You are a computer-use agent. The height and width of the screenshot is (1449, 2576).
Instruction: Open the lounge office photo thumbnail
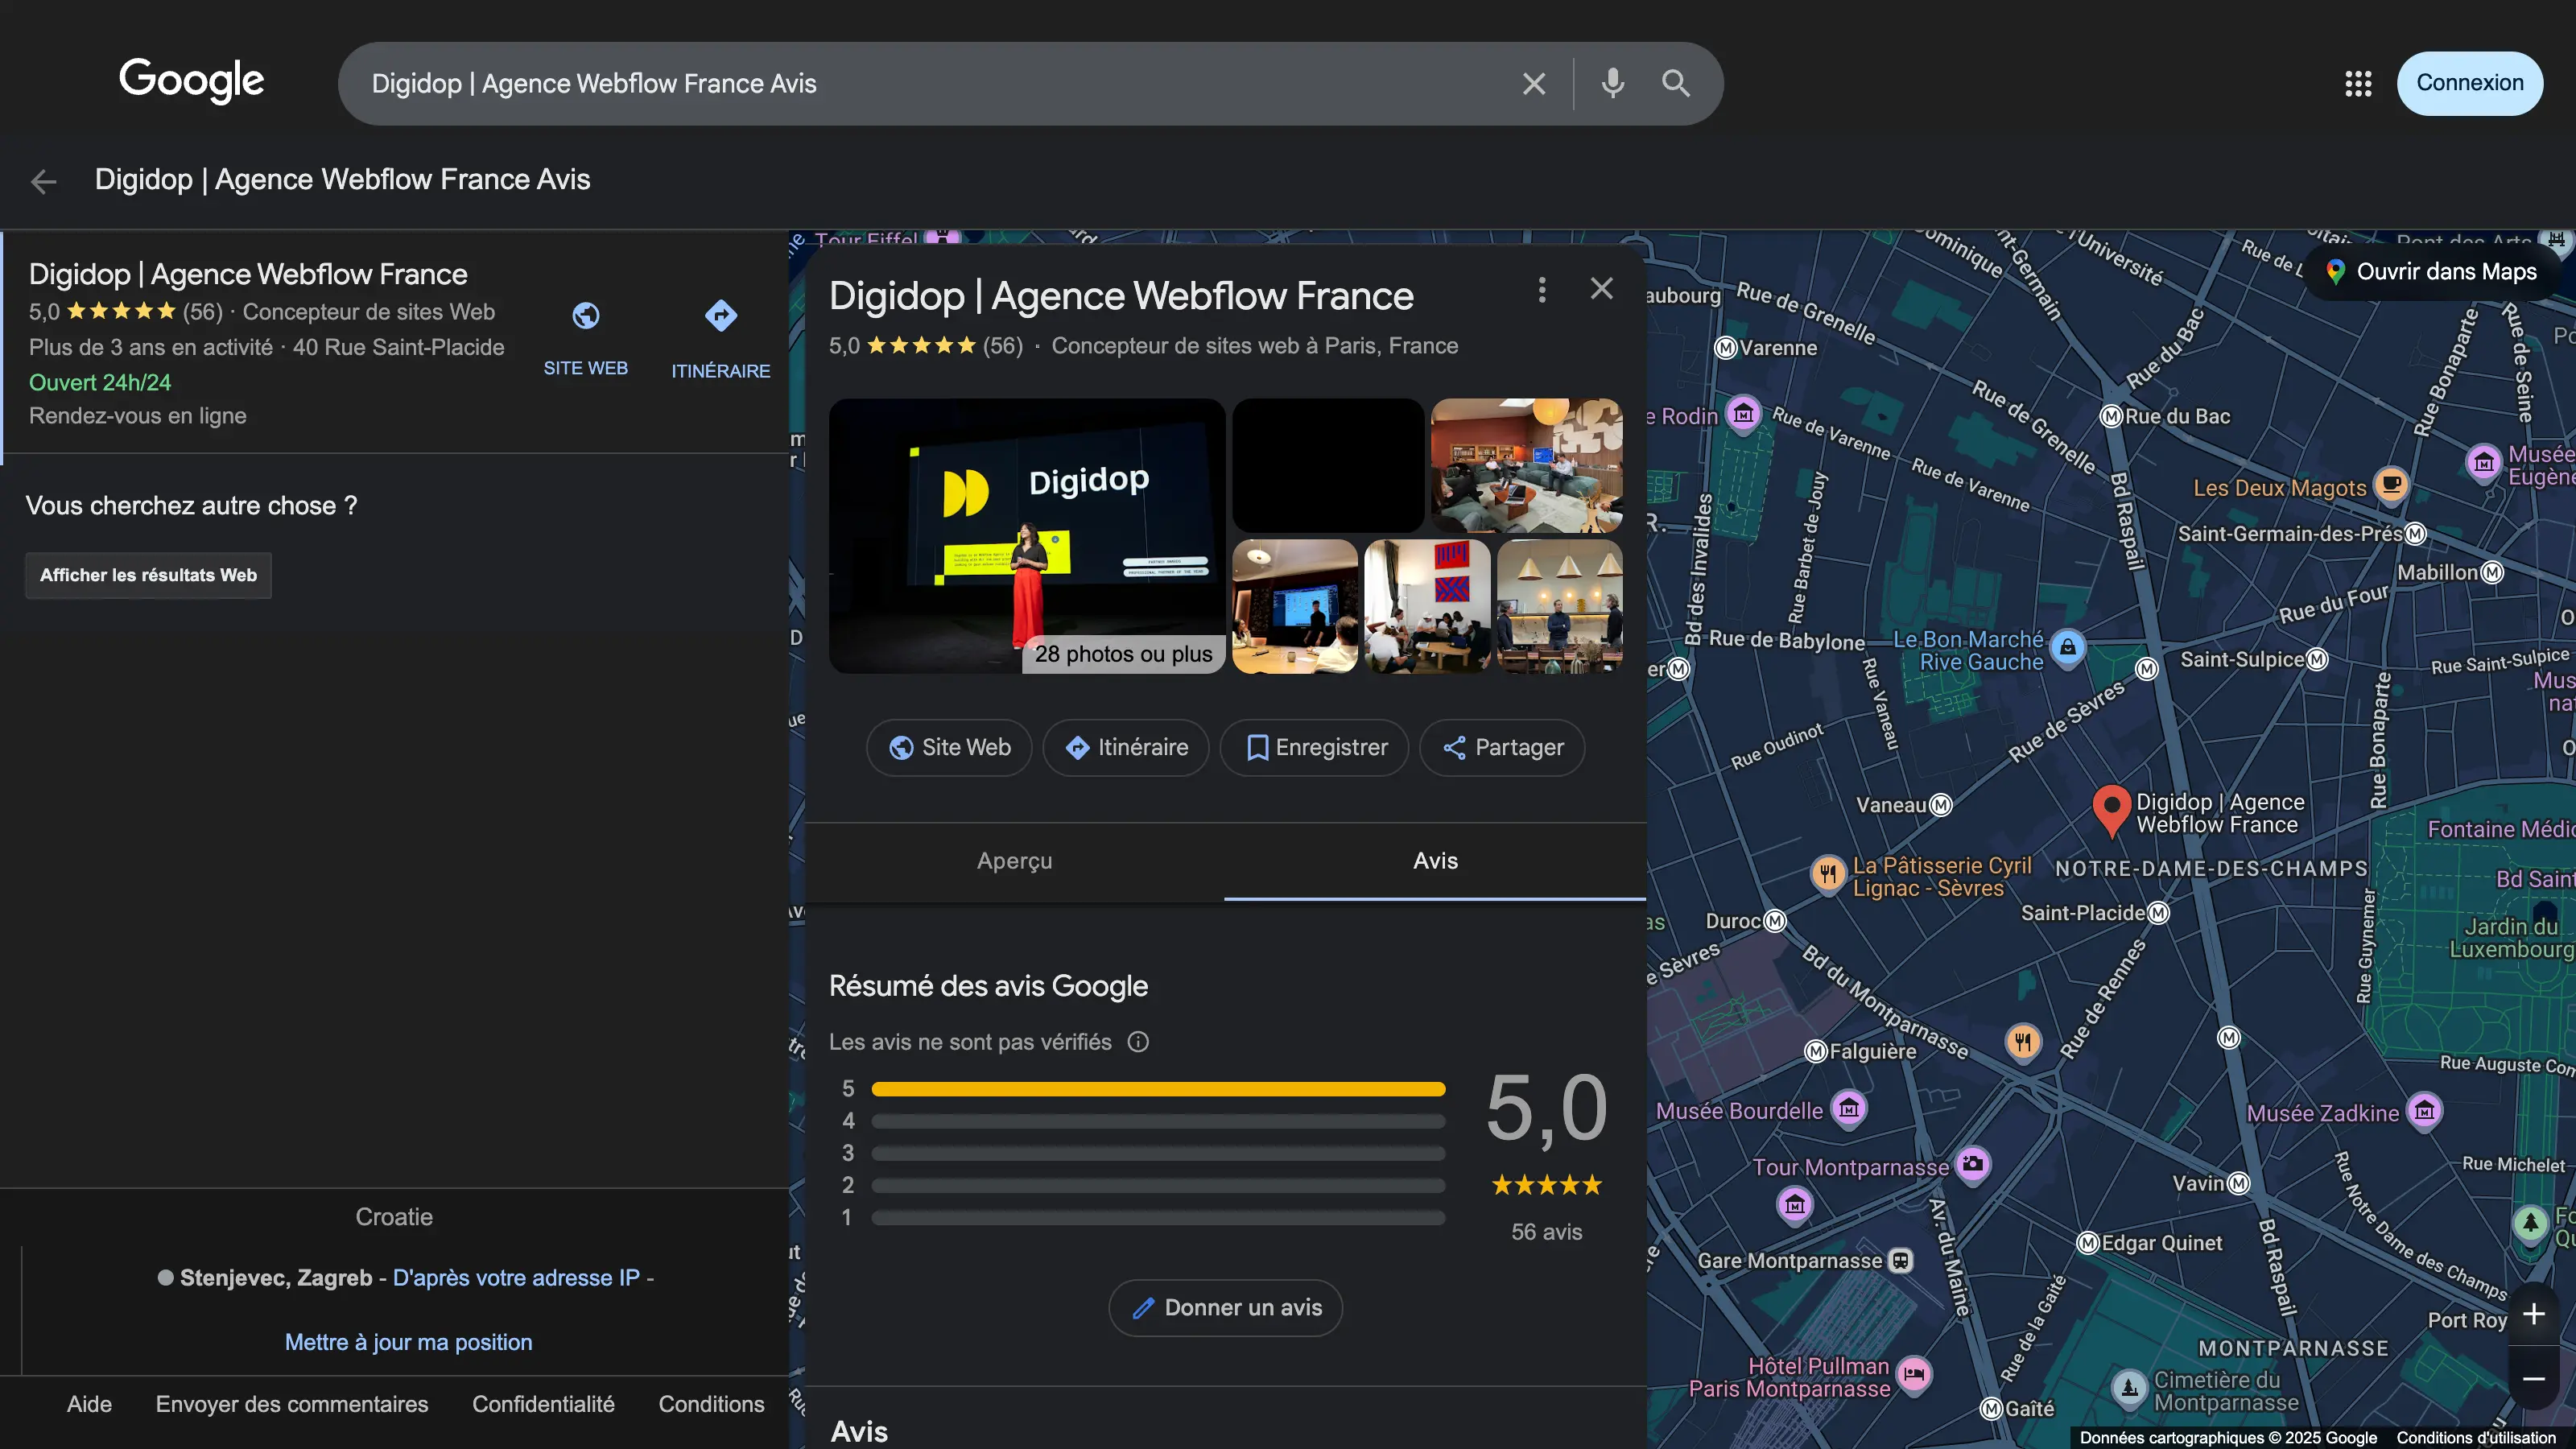[x=1526, y=466]
